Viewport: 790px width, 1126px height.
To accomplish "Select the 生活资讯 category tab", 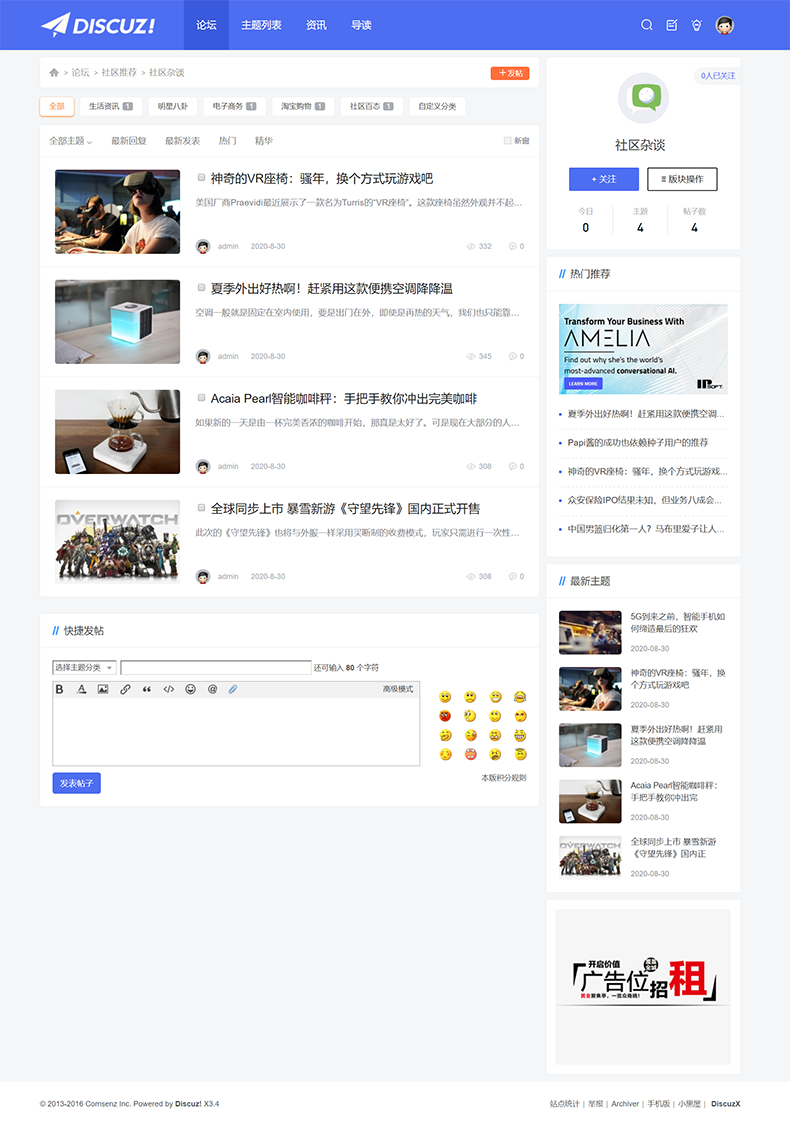I will coord(111,106).
